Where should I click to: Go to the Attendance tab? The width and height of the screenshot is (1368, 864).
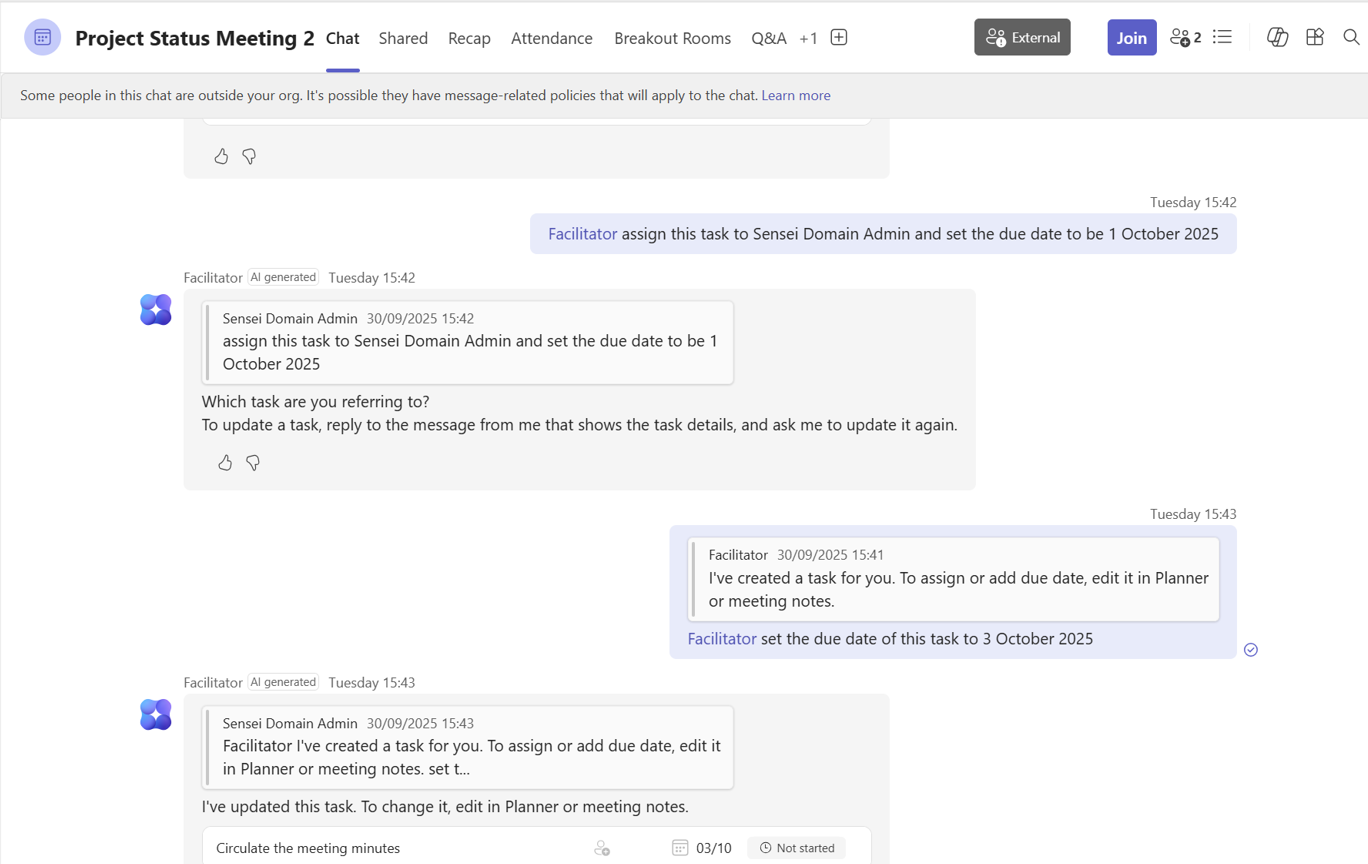pos(551,38)
